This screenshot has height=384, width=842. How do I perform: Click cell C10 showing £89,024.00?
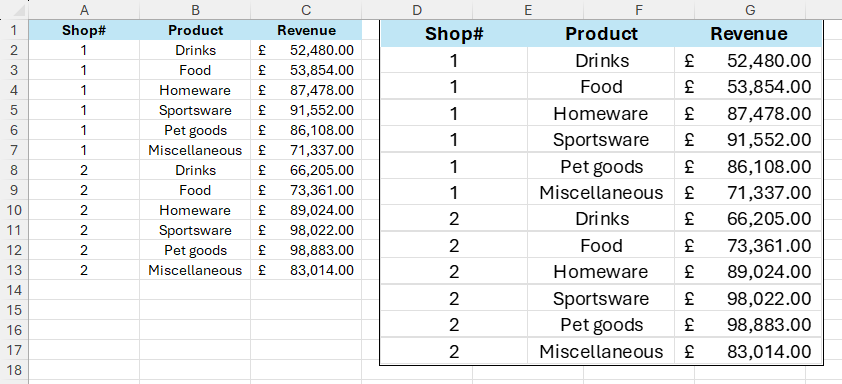306,210
